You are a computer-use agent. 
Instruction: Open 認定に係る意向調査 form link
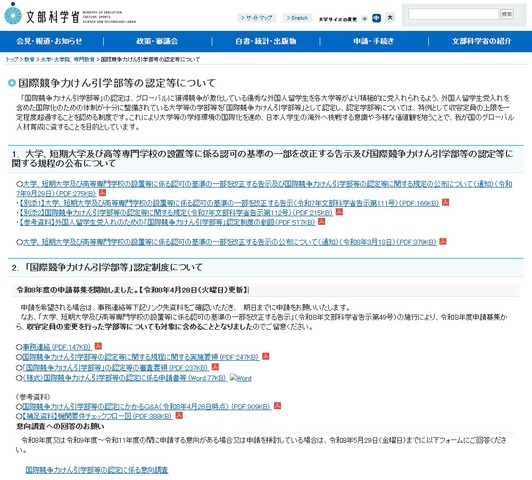tap(97, 470)
